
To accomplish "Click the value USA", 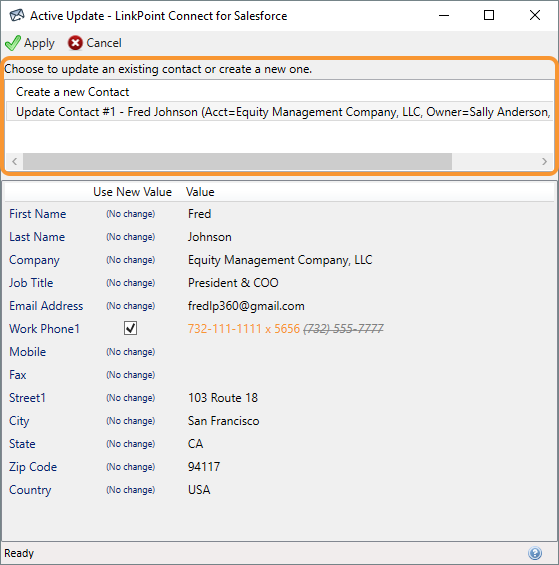I will click(199, 490).
